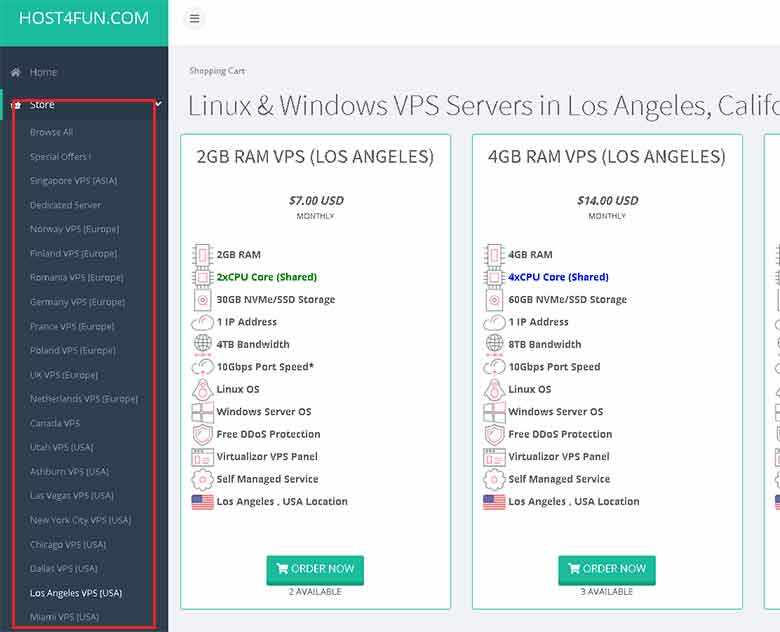Click the Shopping Cart breadcrumb
The image size is (780, 632).
tap(217, 71)
